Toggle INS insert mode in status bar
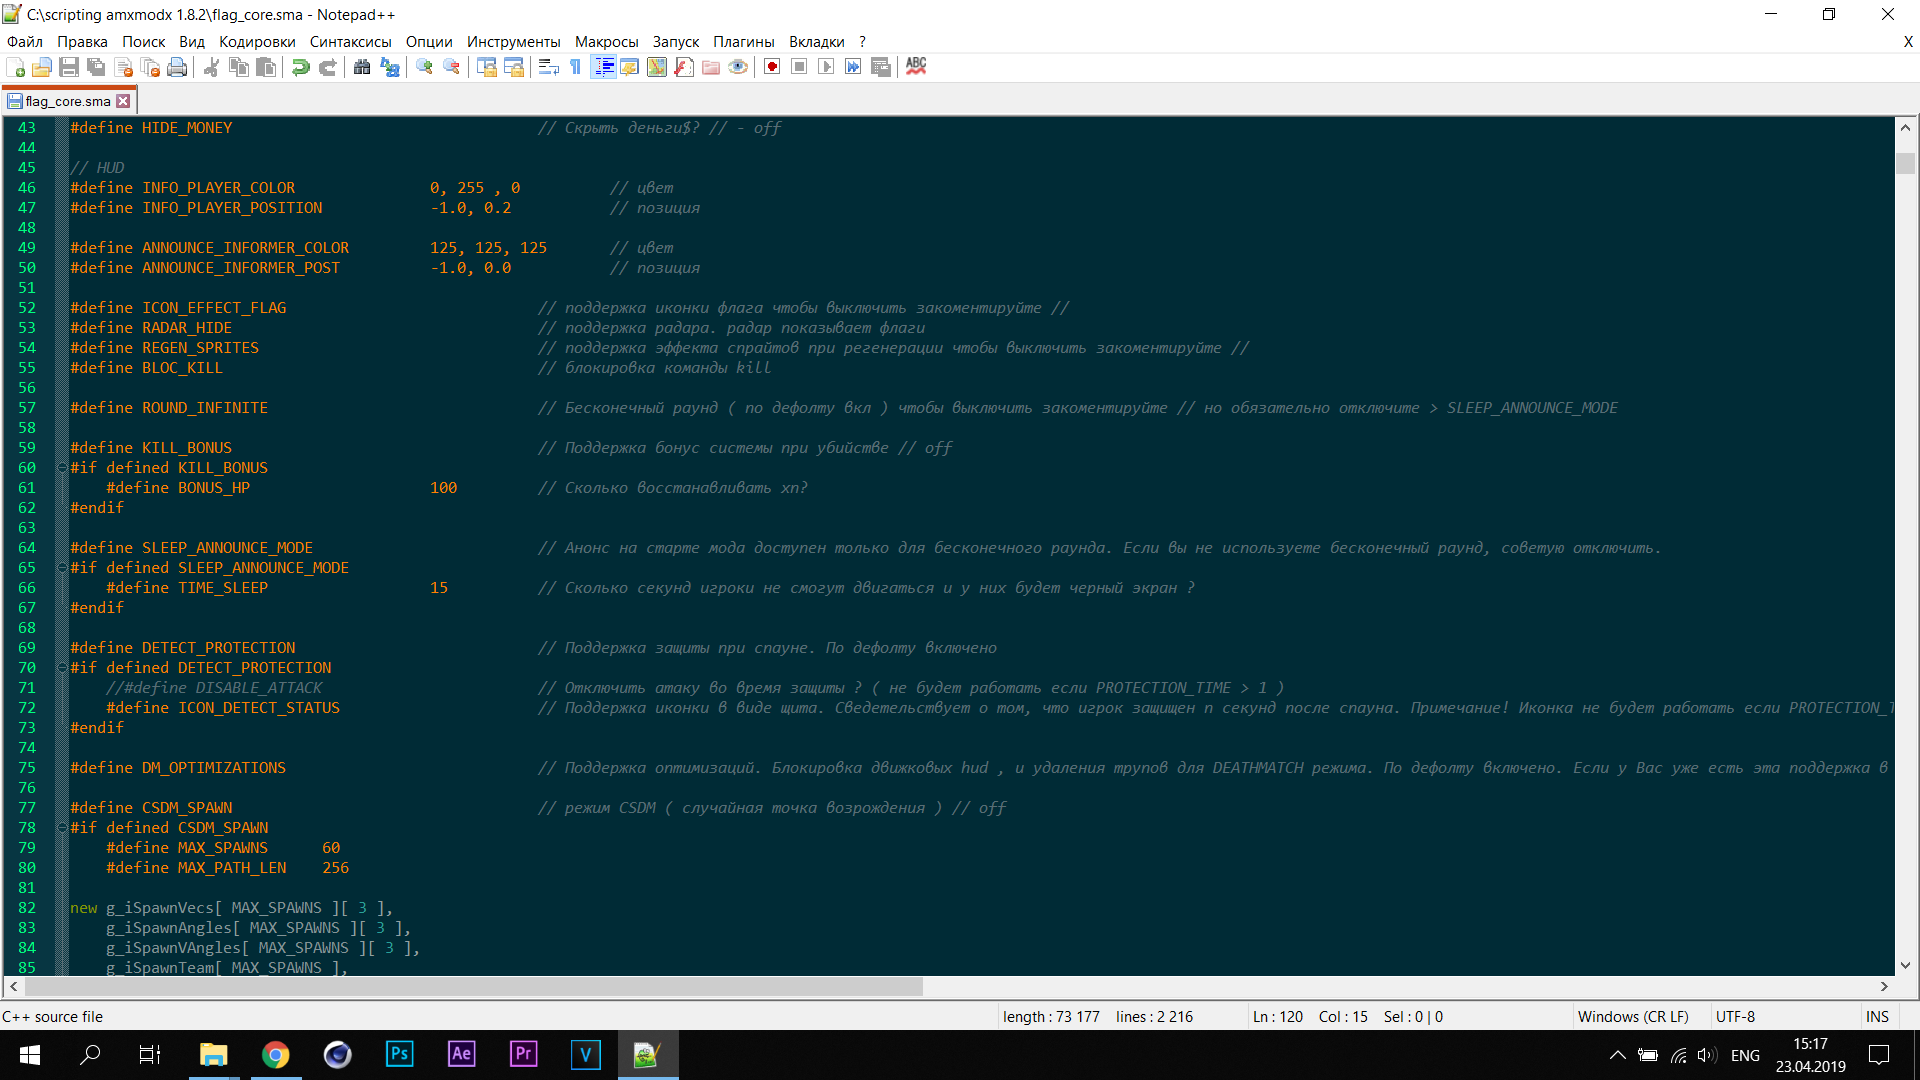This screenshot has width=1920, height=1080. [1877, 1016]
